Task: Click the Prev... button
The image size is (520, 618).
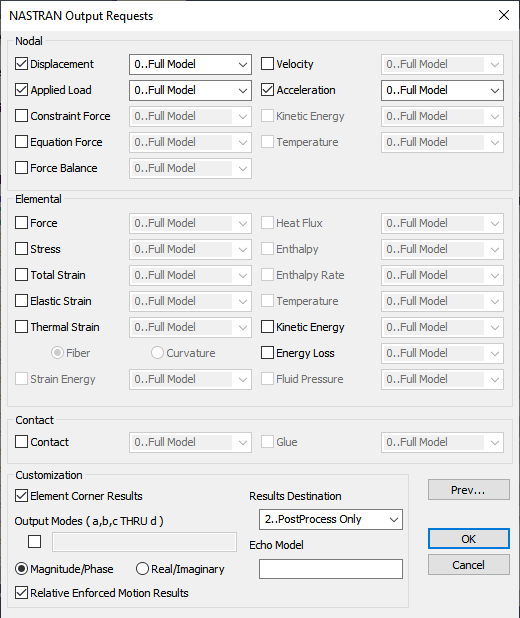Action: pos(469,490)
